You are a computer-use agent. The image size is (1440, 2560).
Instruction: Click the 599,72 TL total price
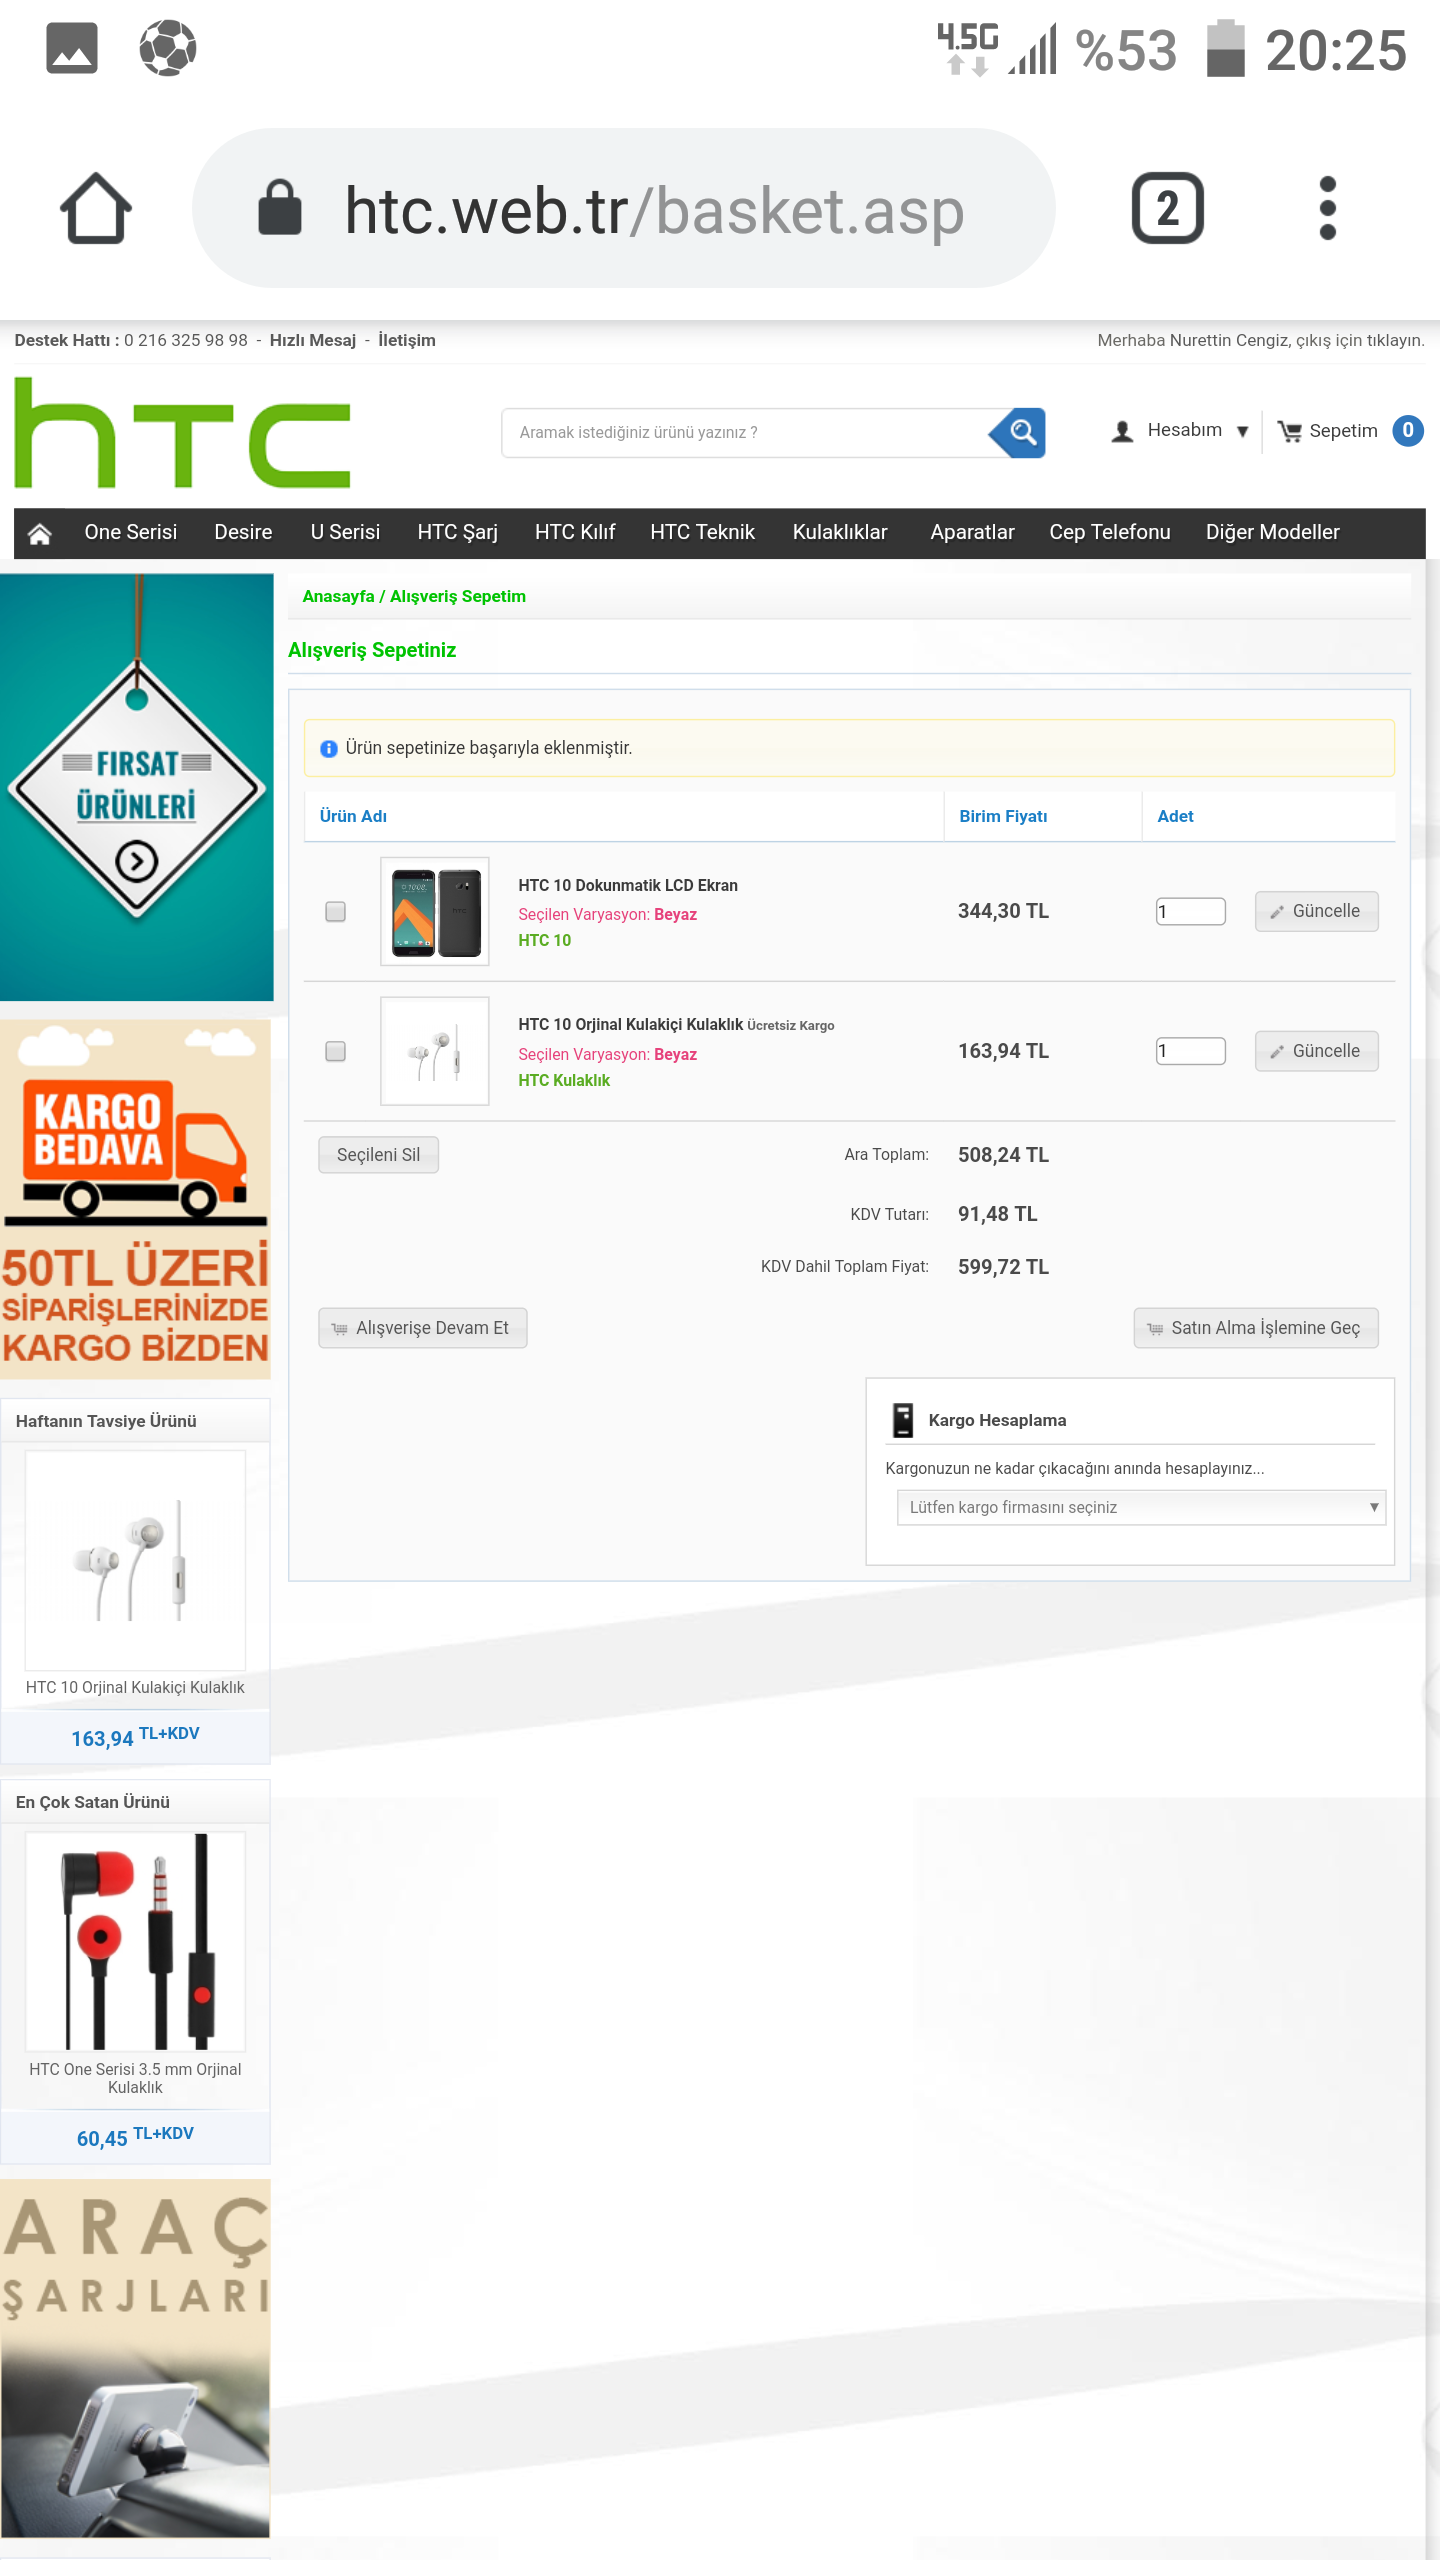pos(1003,1267)
